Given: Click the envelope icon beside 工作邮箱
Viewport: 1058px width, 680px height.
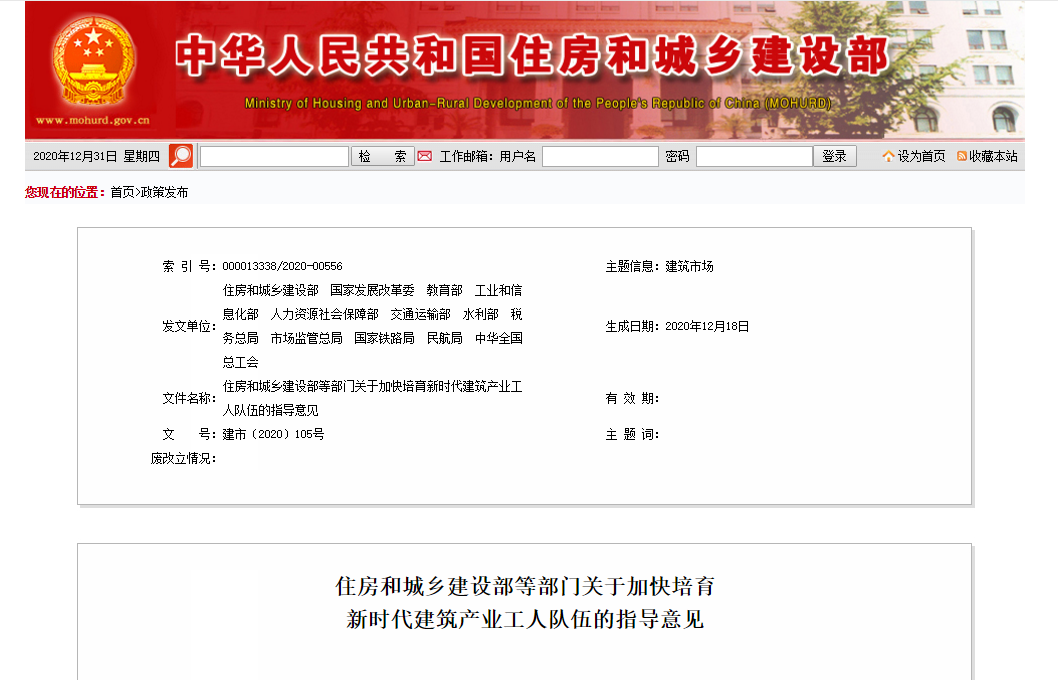Looking at the screenshot, I should coord(424,156).
